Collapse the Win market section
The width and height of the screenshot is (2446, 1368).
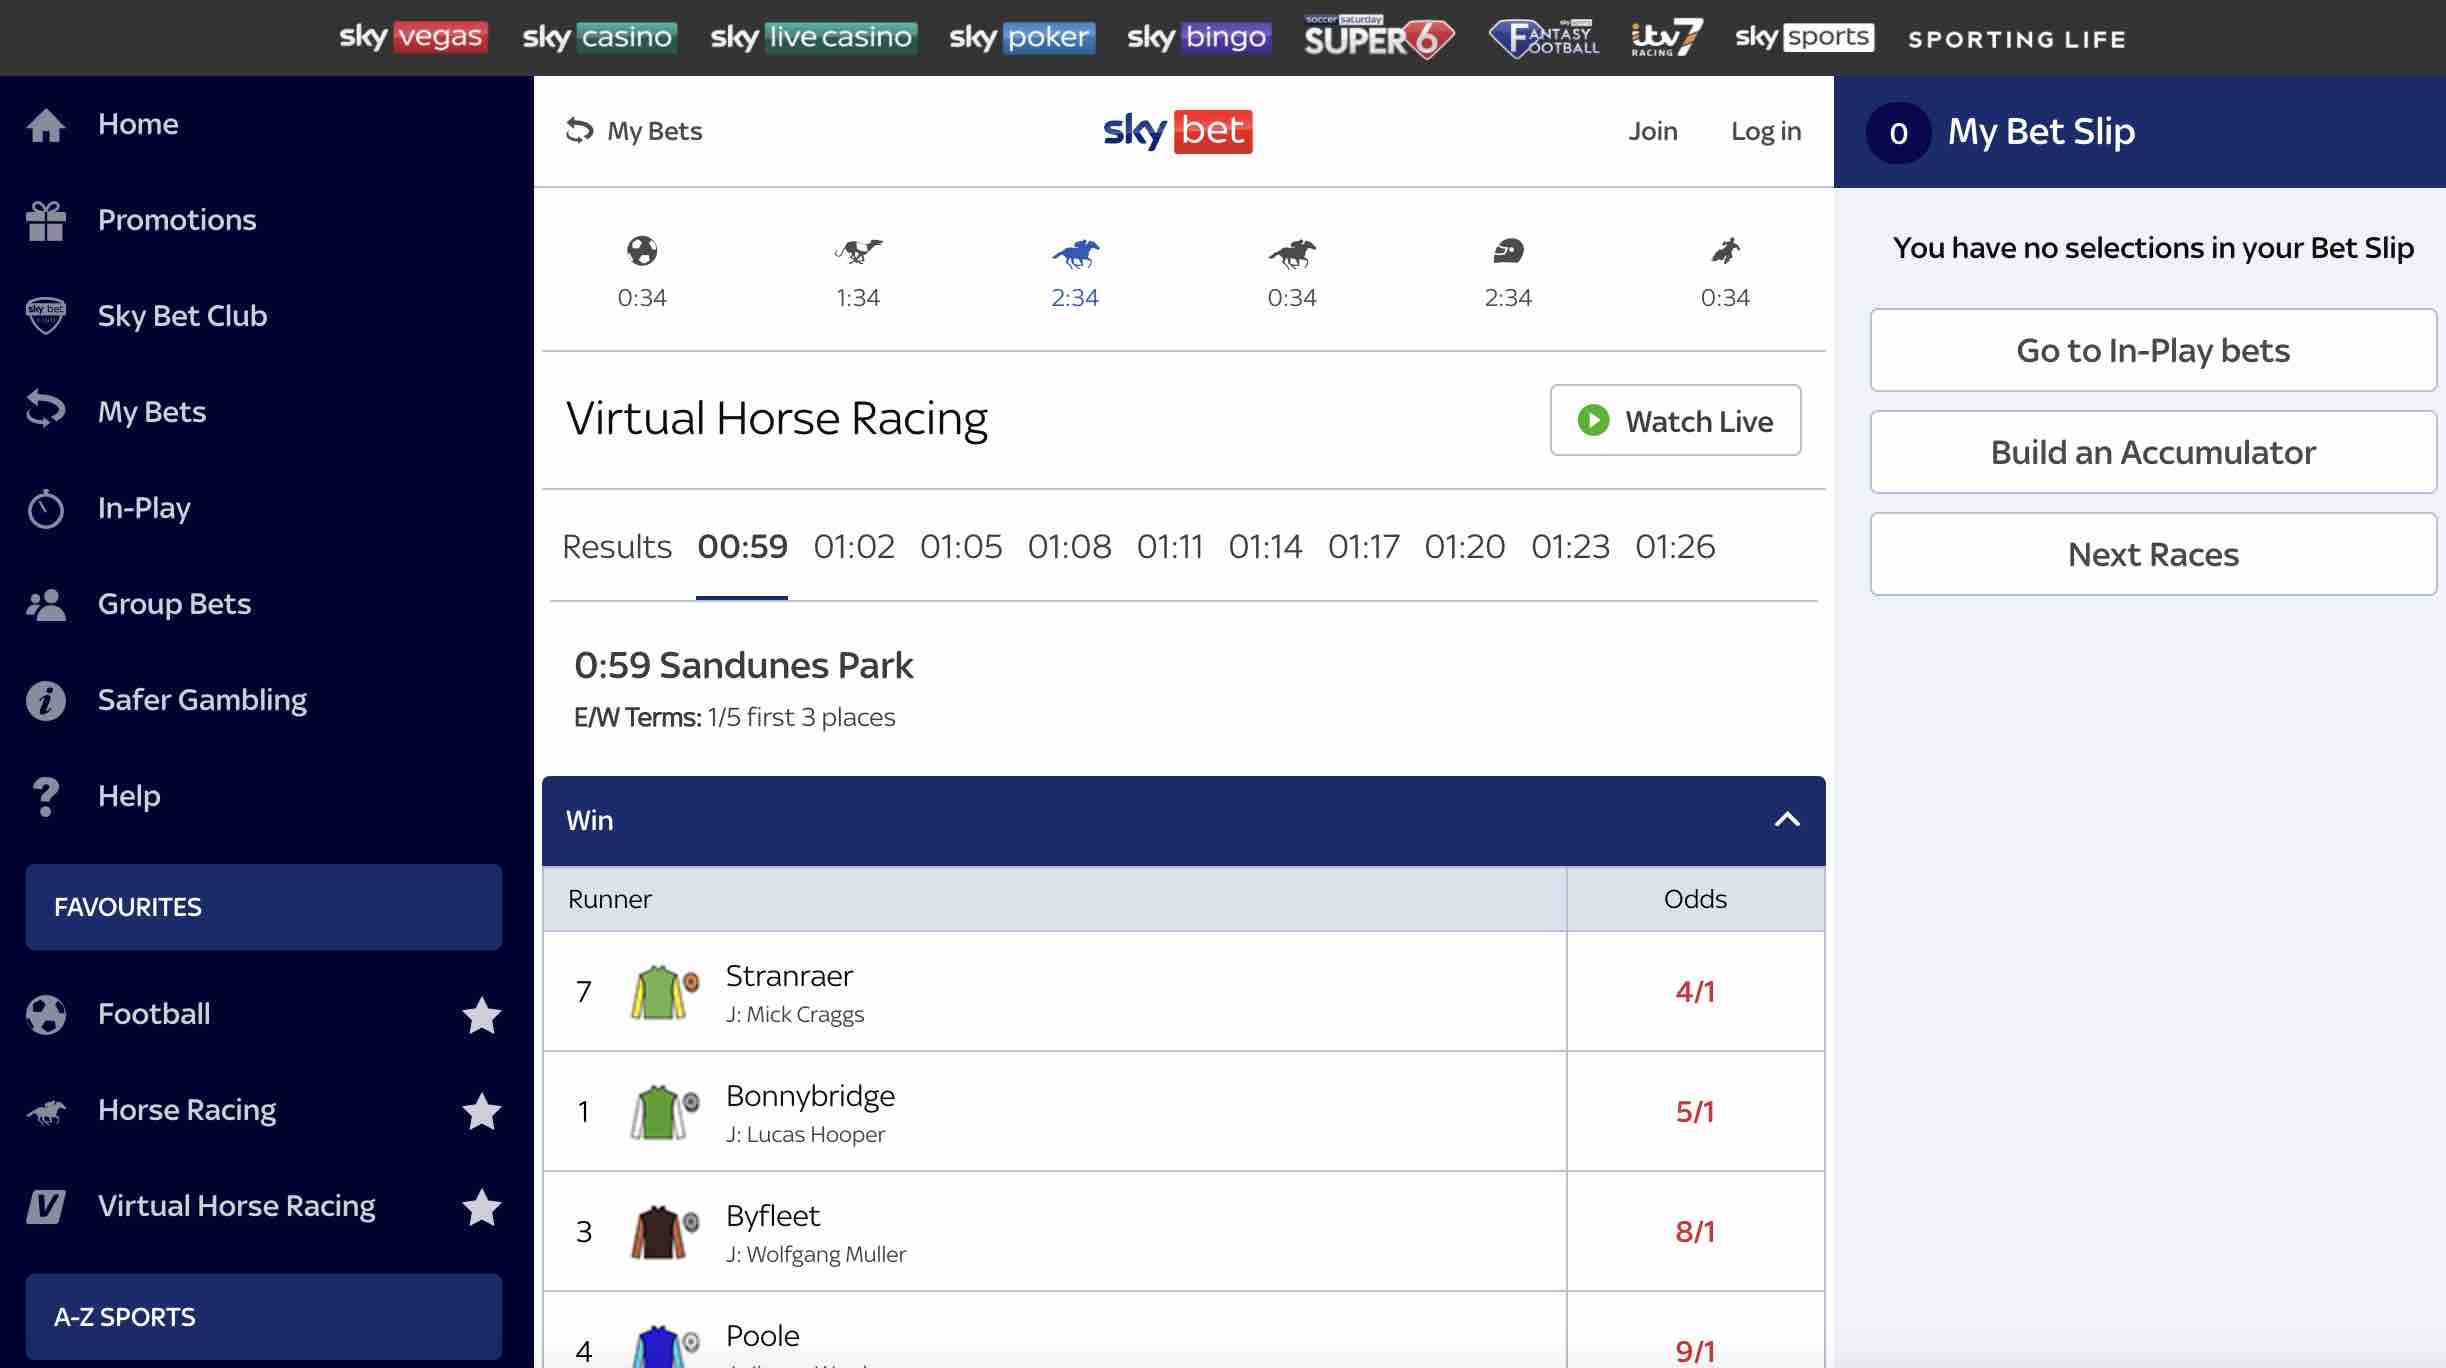(x=1786, y=820)
